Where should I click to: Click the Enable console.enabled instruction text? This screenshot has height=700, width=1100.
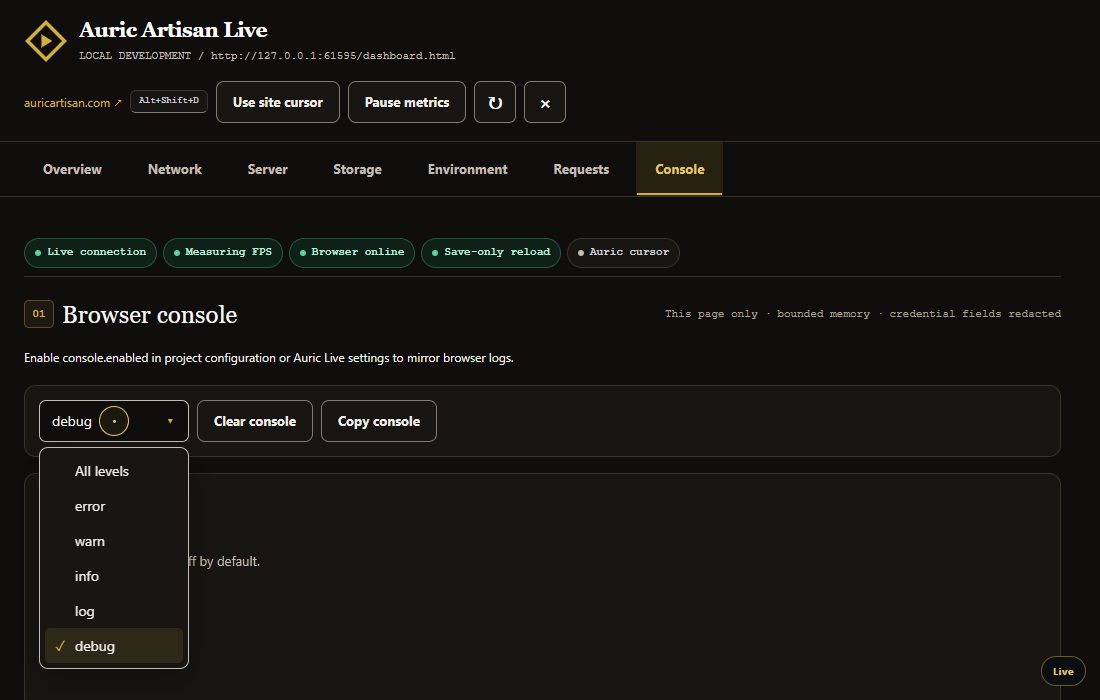[x=269, y=358]
